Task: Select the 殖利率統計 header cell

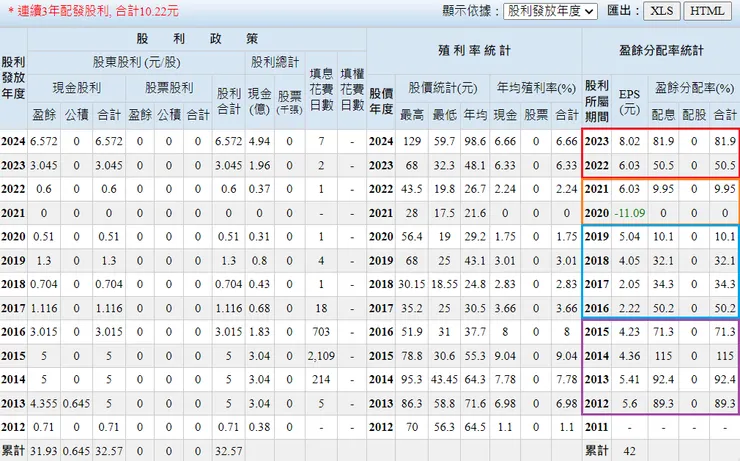Action: click(x=474, y=51)
